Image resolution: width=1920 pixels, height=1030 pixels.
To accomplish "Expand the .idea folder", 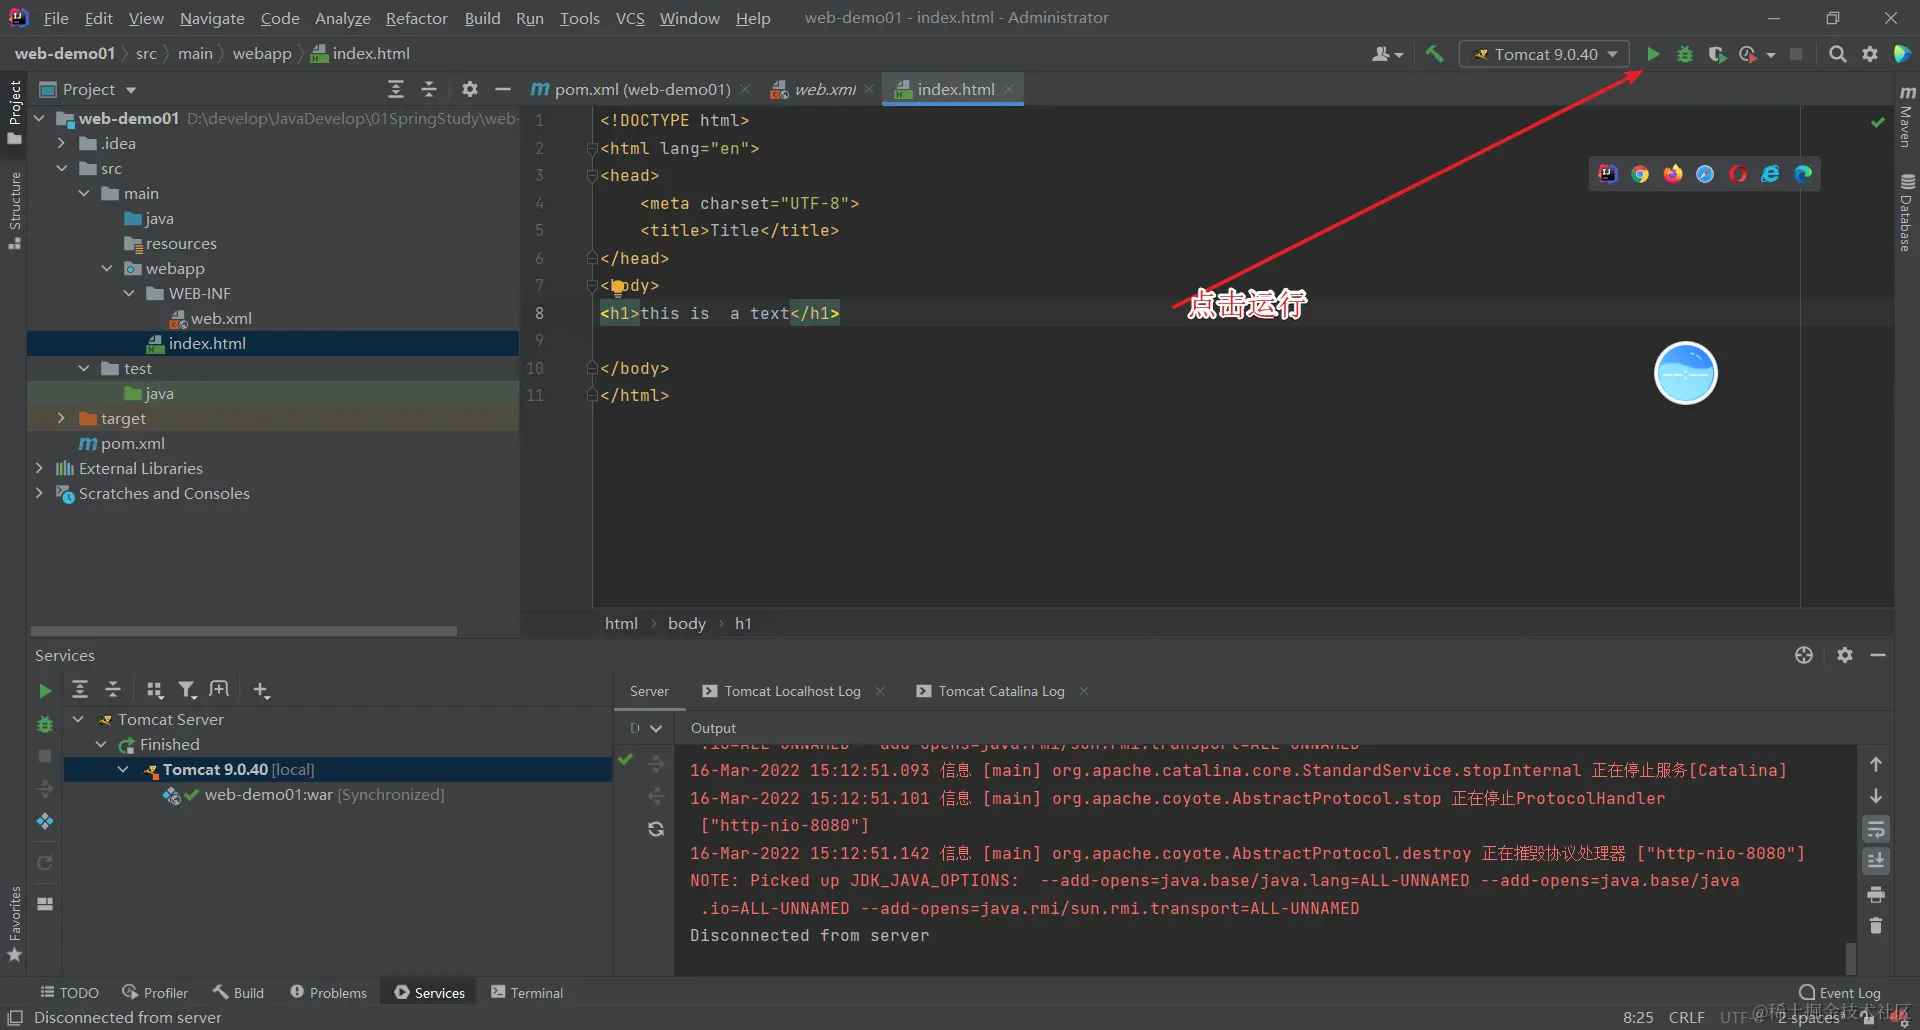I will click(x=61, y=143).
